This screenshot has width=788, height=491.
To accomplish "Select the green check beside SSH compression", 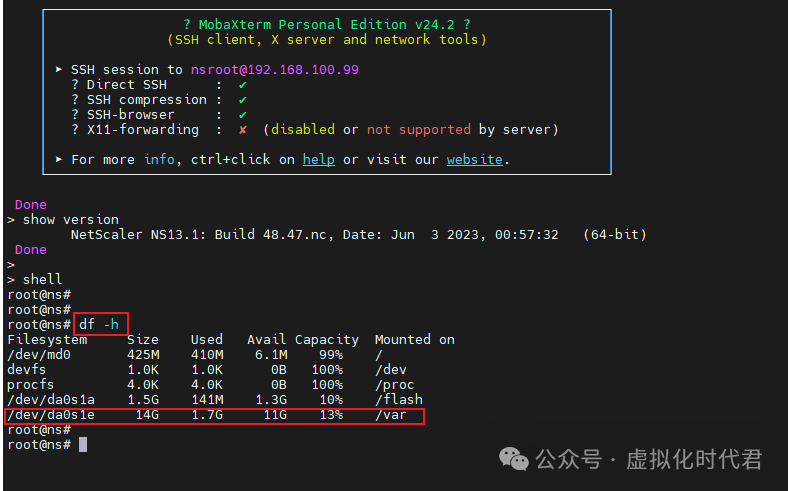I will coord(242,100).
